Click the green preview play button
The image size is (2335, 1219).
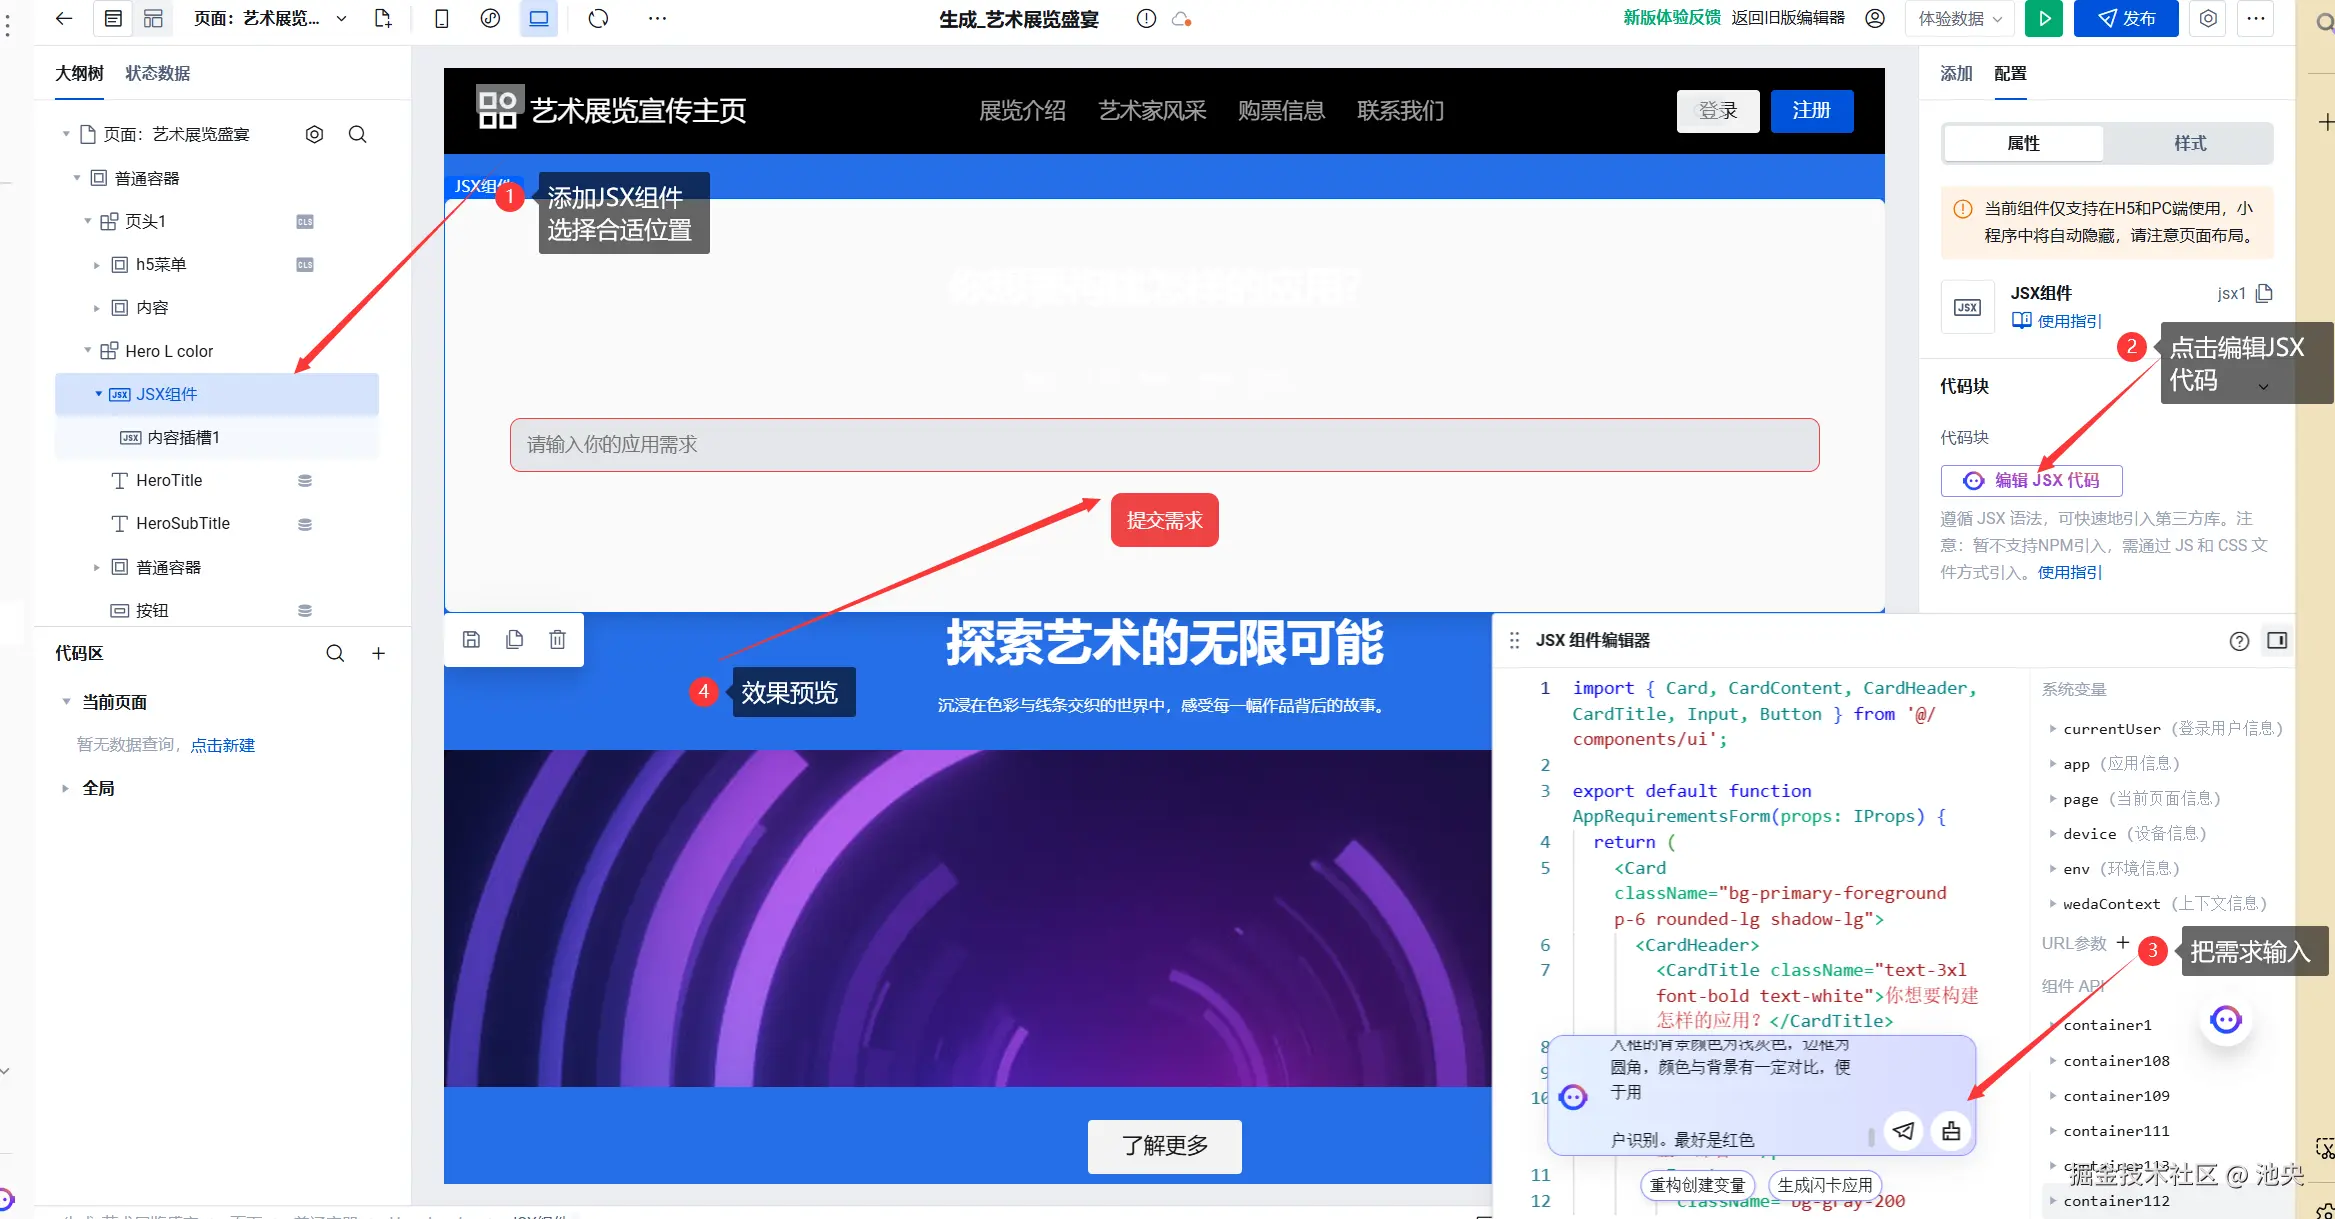click(2043, 19)
